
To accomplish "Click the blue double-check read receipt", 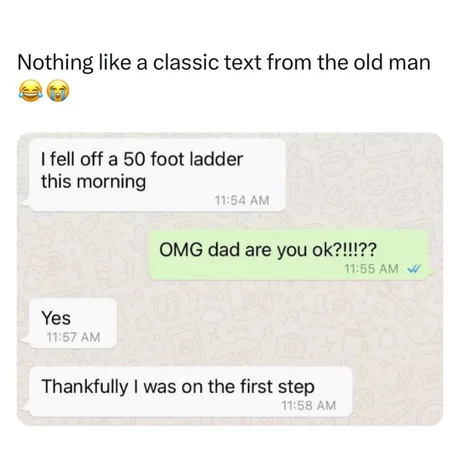I will tap(414, 268).
